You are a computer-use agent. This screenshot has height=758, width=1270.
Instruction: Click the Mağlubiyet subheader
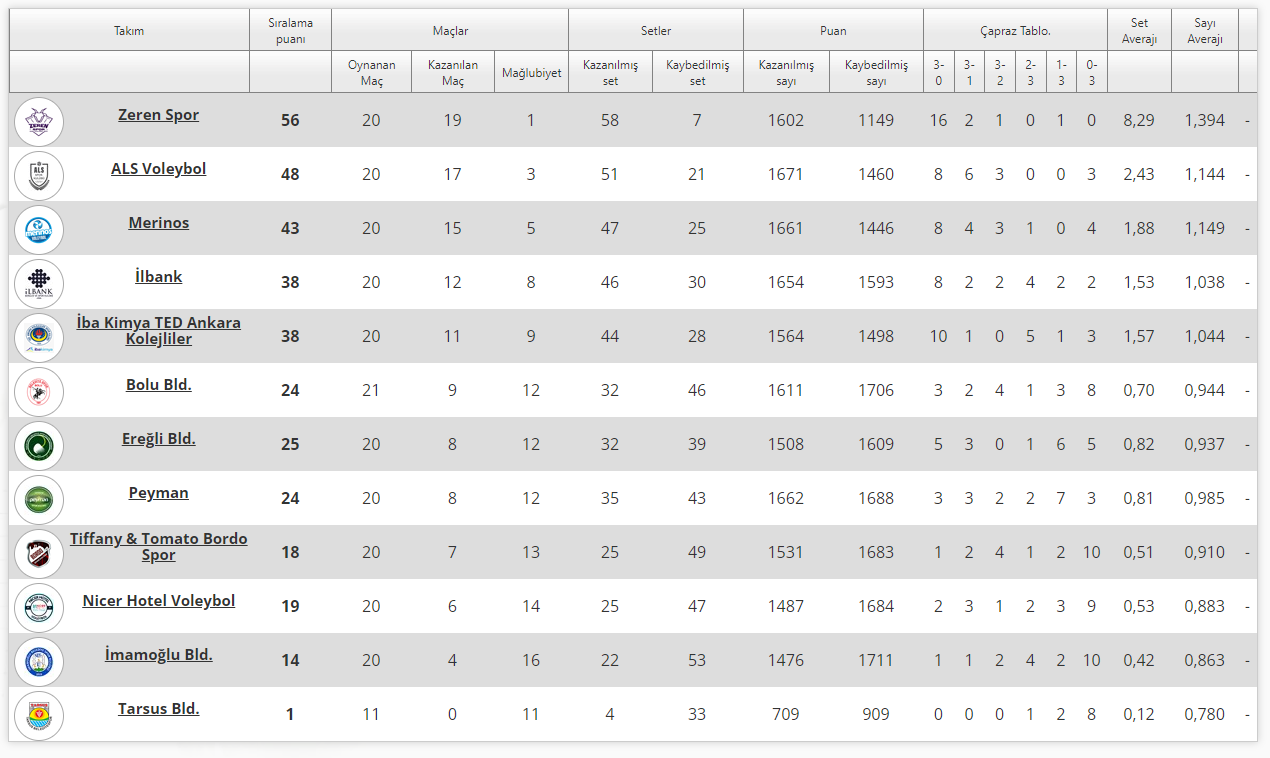(531, 73)
